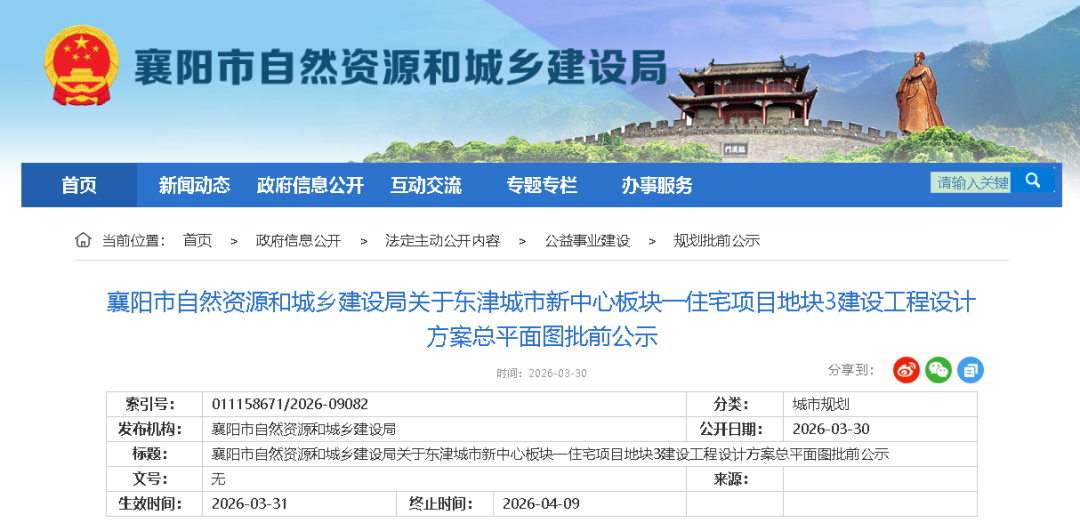
Task: Open the 专题专栏 navigation item
Action: tap(541, 185)
